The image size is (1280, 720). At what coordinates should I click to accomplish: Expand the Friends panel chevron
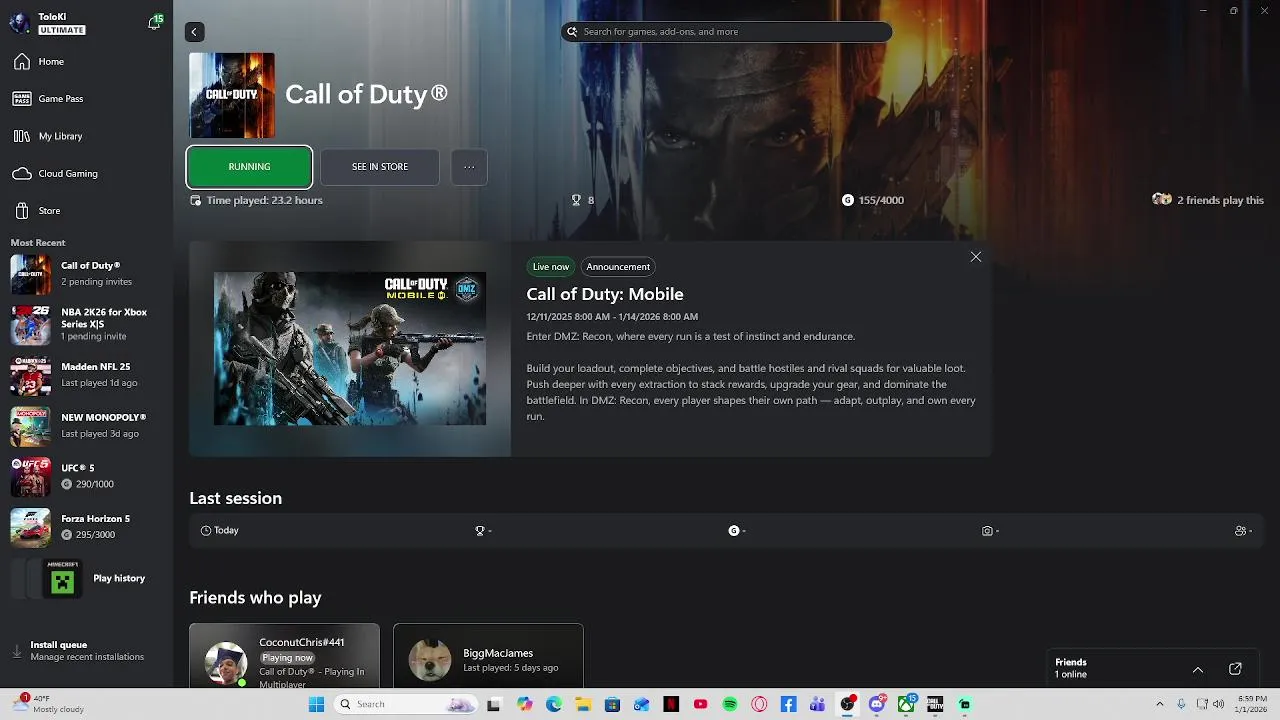(1197, 669)
